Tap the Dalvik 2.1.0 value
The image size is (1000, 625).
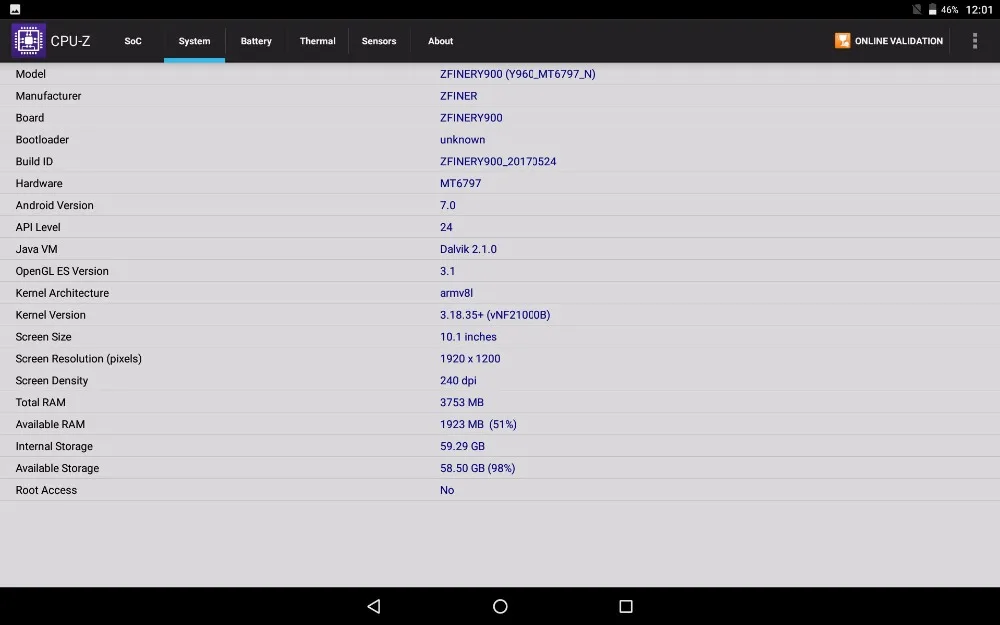pyautogui.click(x=468, y=249)
